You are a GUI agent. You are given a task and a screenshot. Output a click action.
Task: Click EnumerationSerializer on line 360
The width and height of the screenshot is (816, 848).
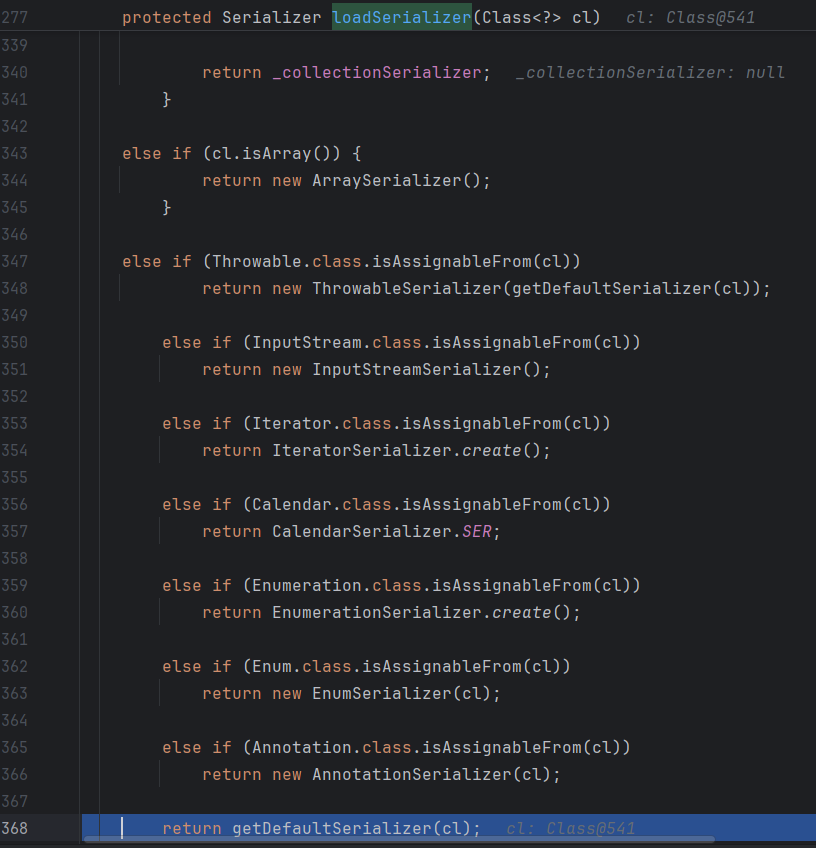click(x=376, y=612)
